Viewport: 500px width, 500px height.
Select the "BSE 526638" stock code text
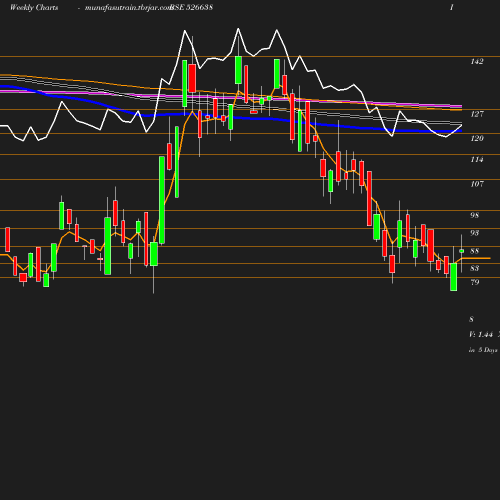(191, 7)
